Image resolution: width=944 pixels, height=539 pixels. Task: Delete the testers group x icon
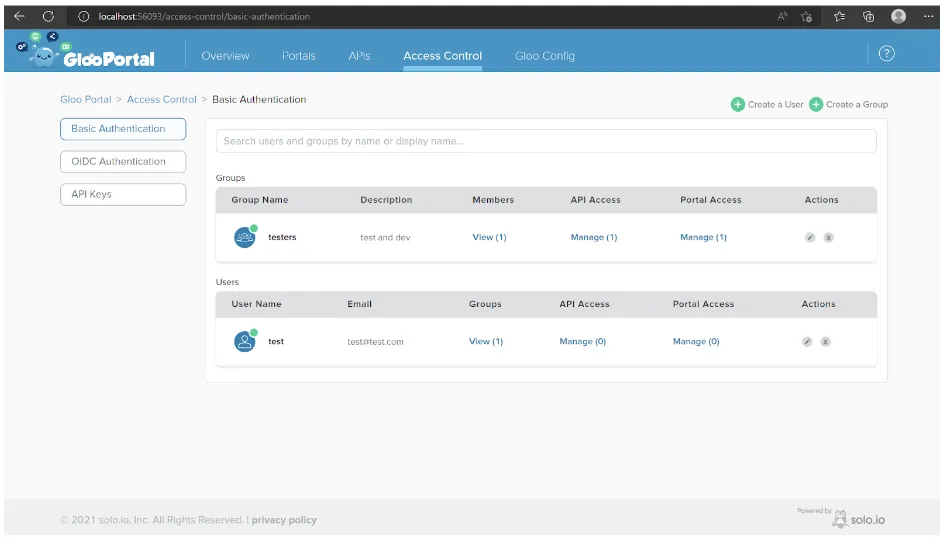pyautogui.click(x=828, y=237)
